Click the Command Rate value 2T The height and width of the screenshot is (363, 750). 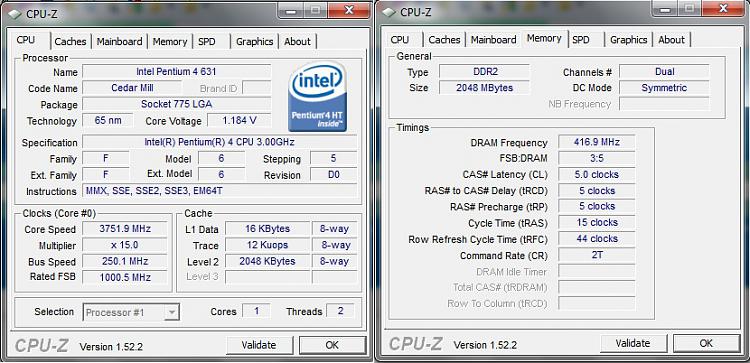(x=597, y=255)
